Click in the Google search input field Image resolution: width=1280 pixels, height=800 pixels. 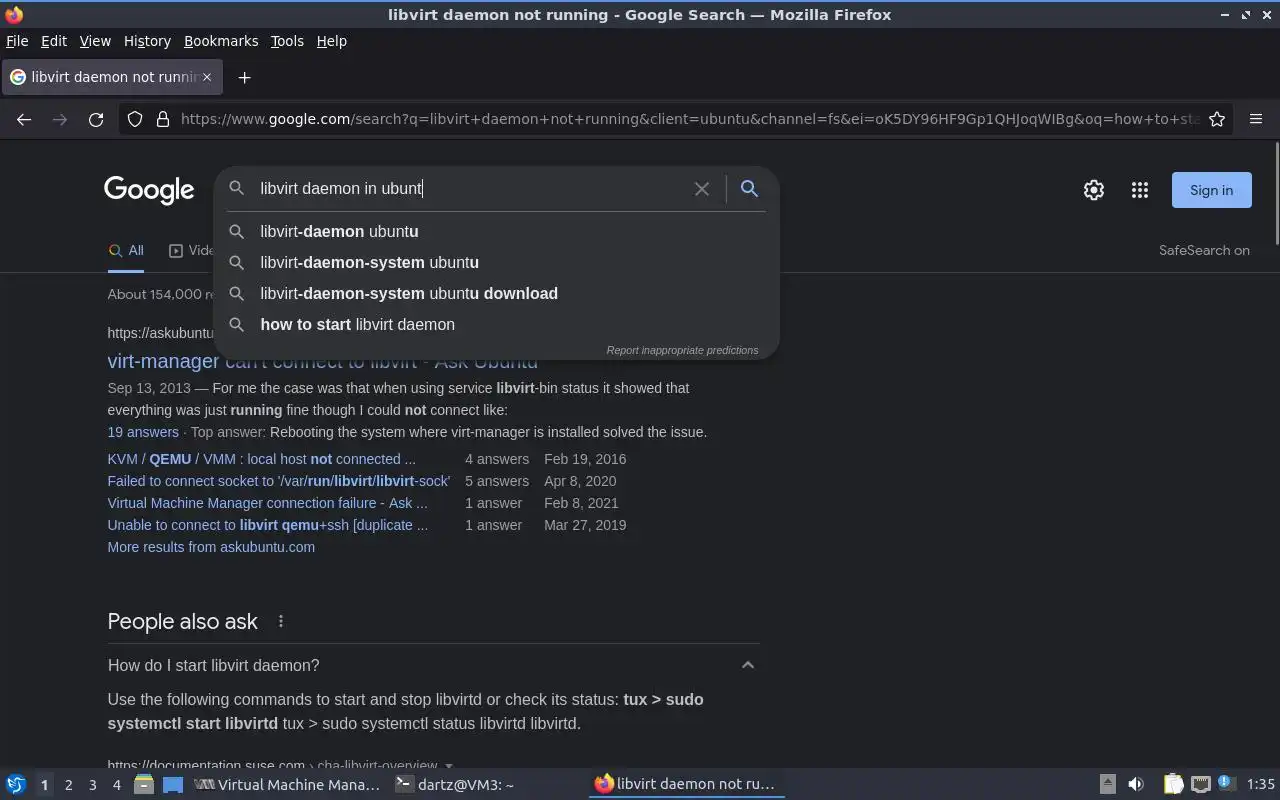(x=470, y=188)
